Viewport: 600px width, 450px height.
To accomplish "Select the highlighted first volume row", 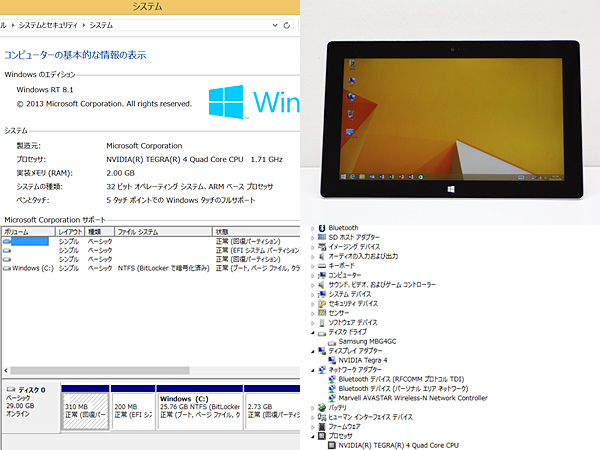I will [x=151, y=241].
